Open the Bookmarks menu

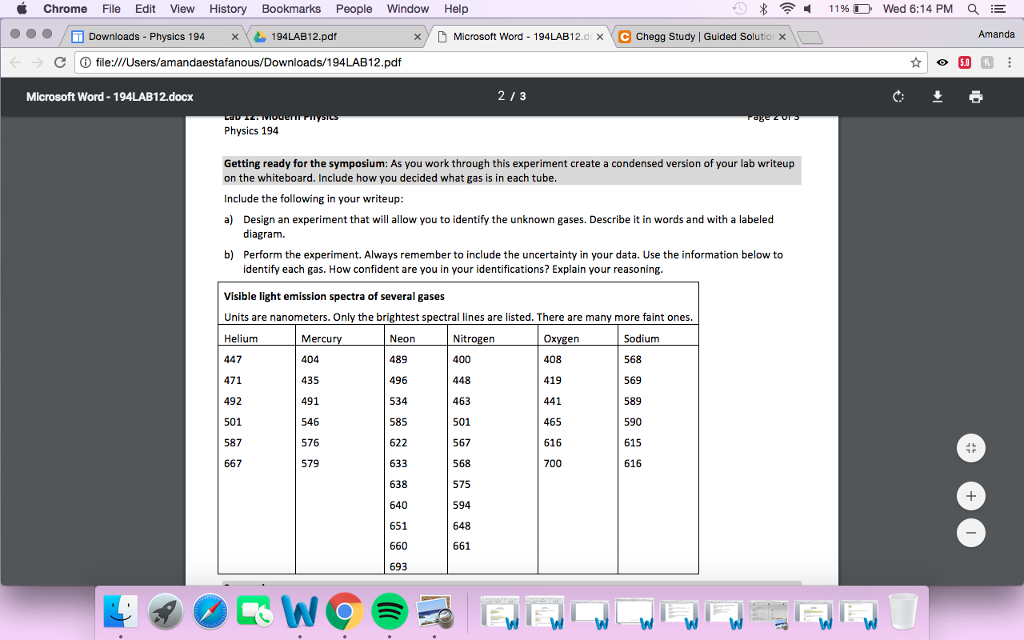[x=291, y=9]
